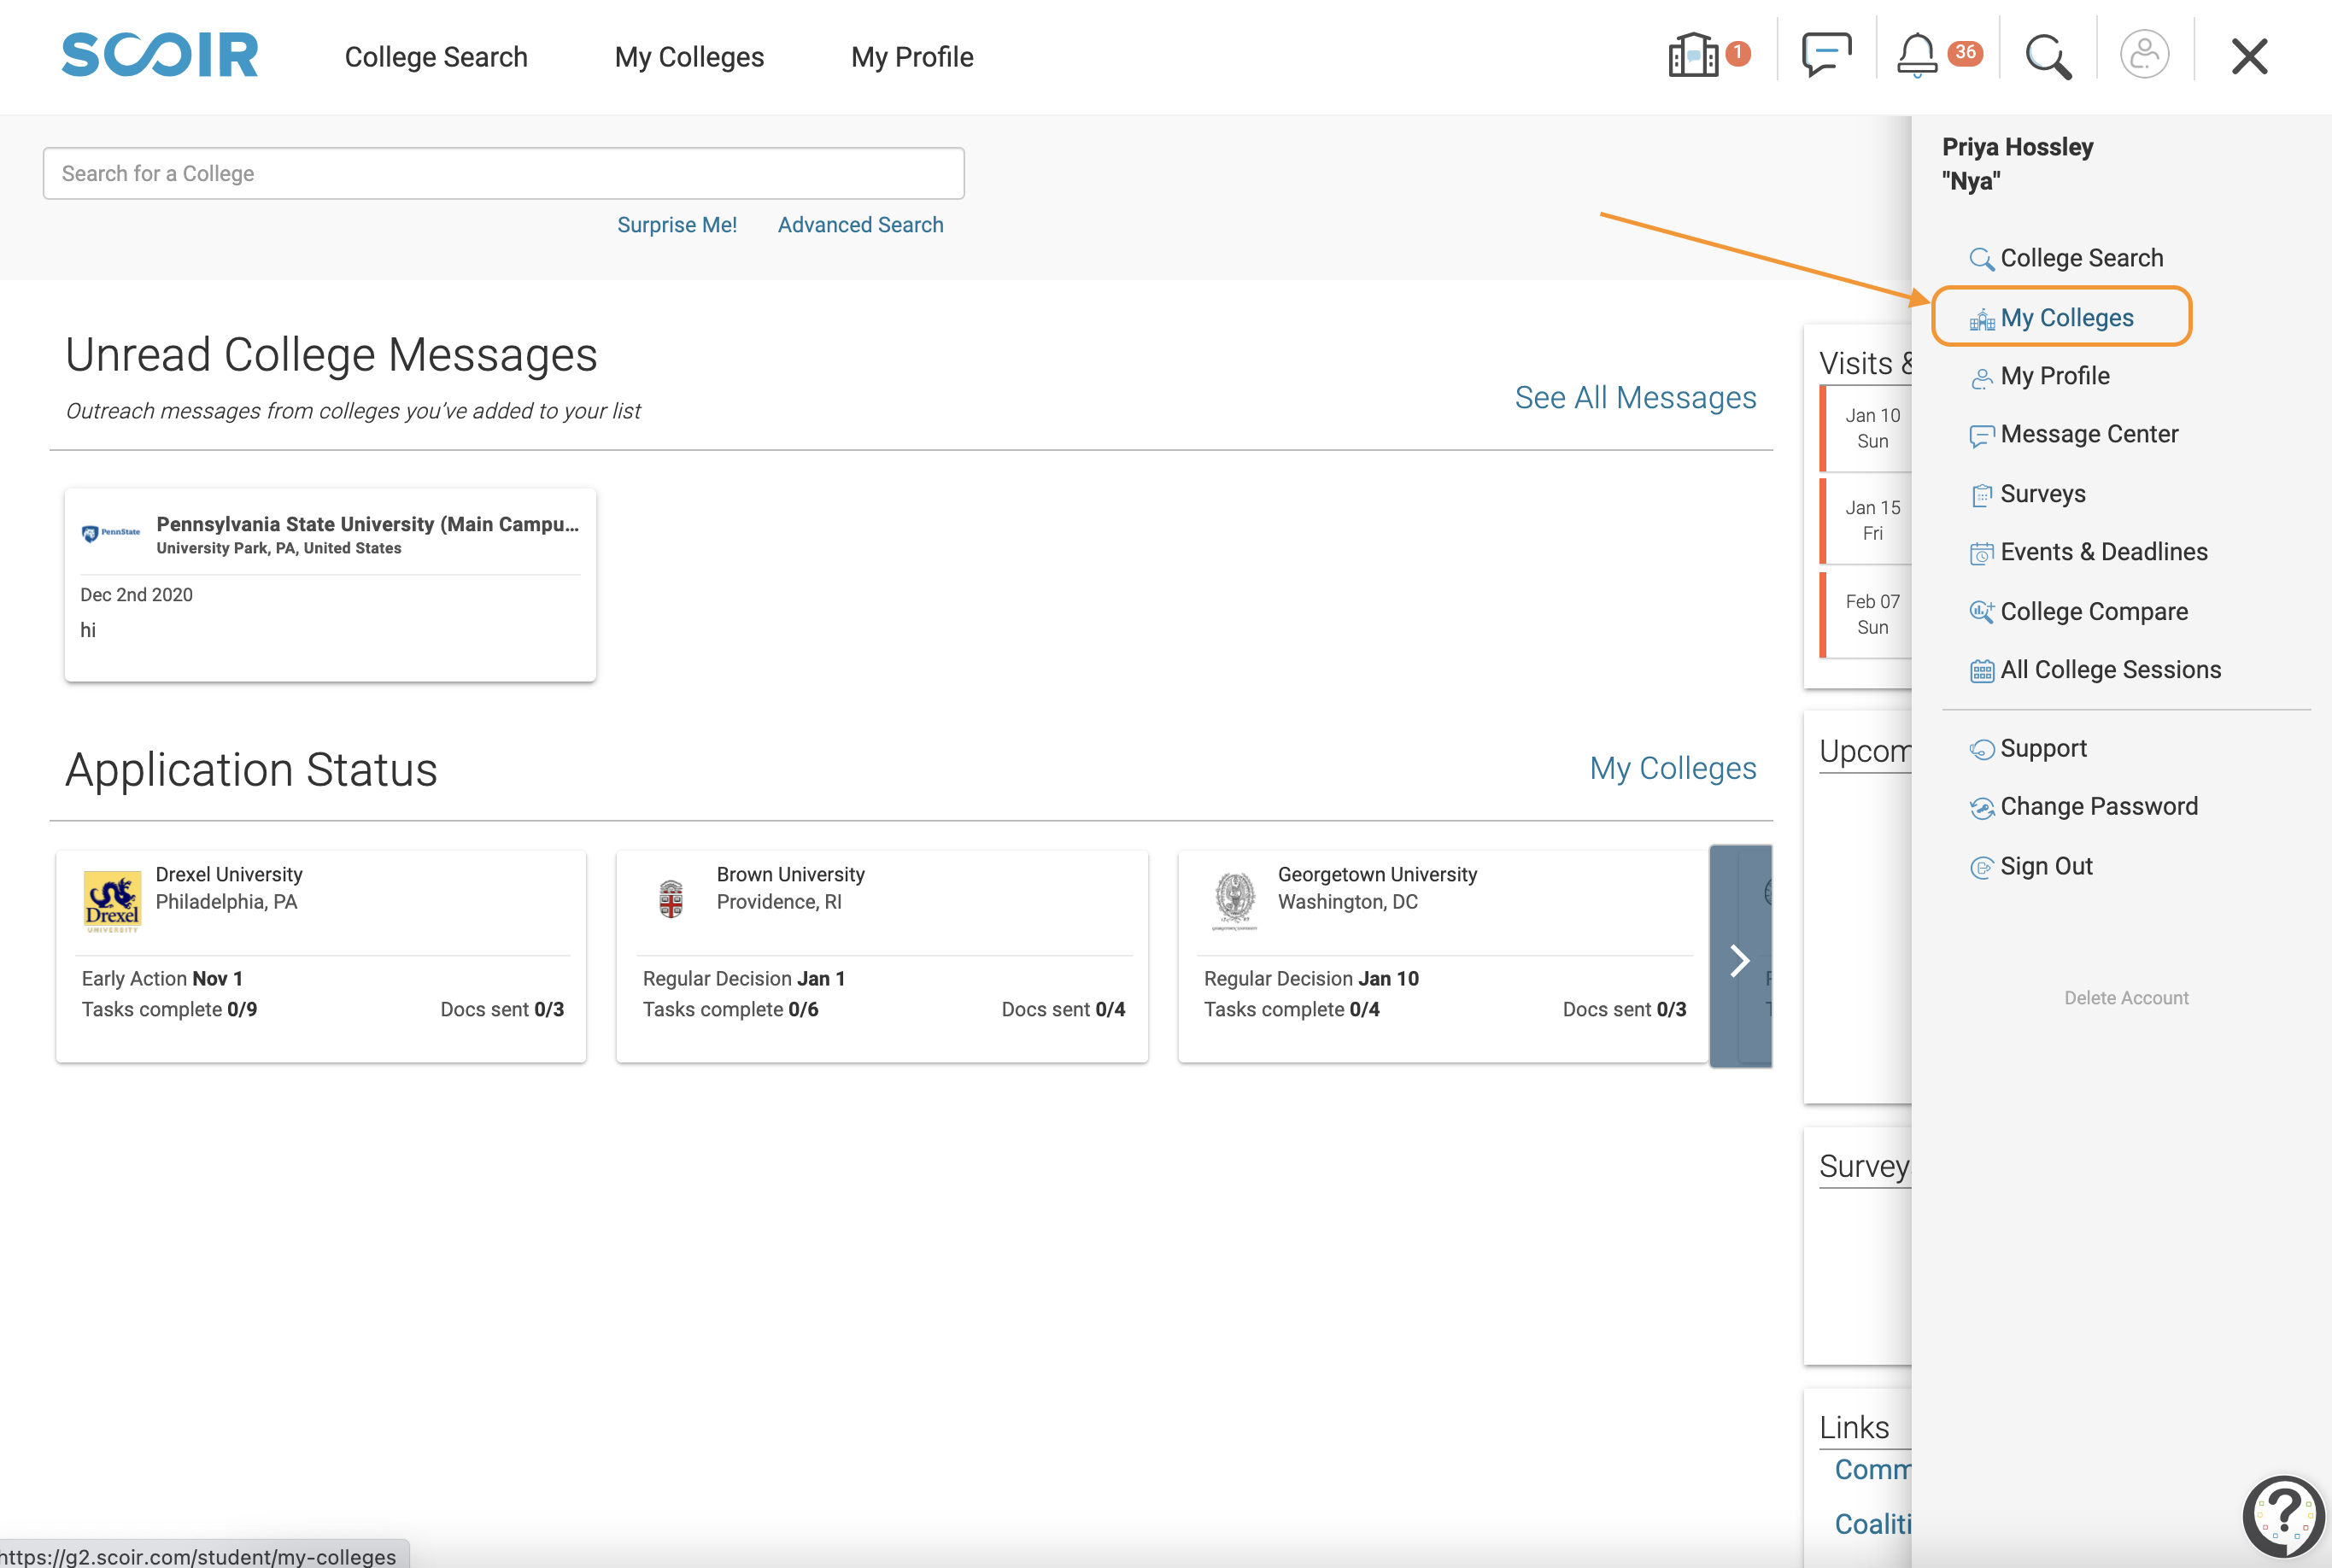The width and height of the screenshot is (2332, 1568).
Task: Click the Jan 10 Sun visit entry
Action: tap(1867, 428)
